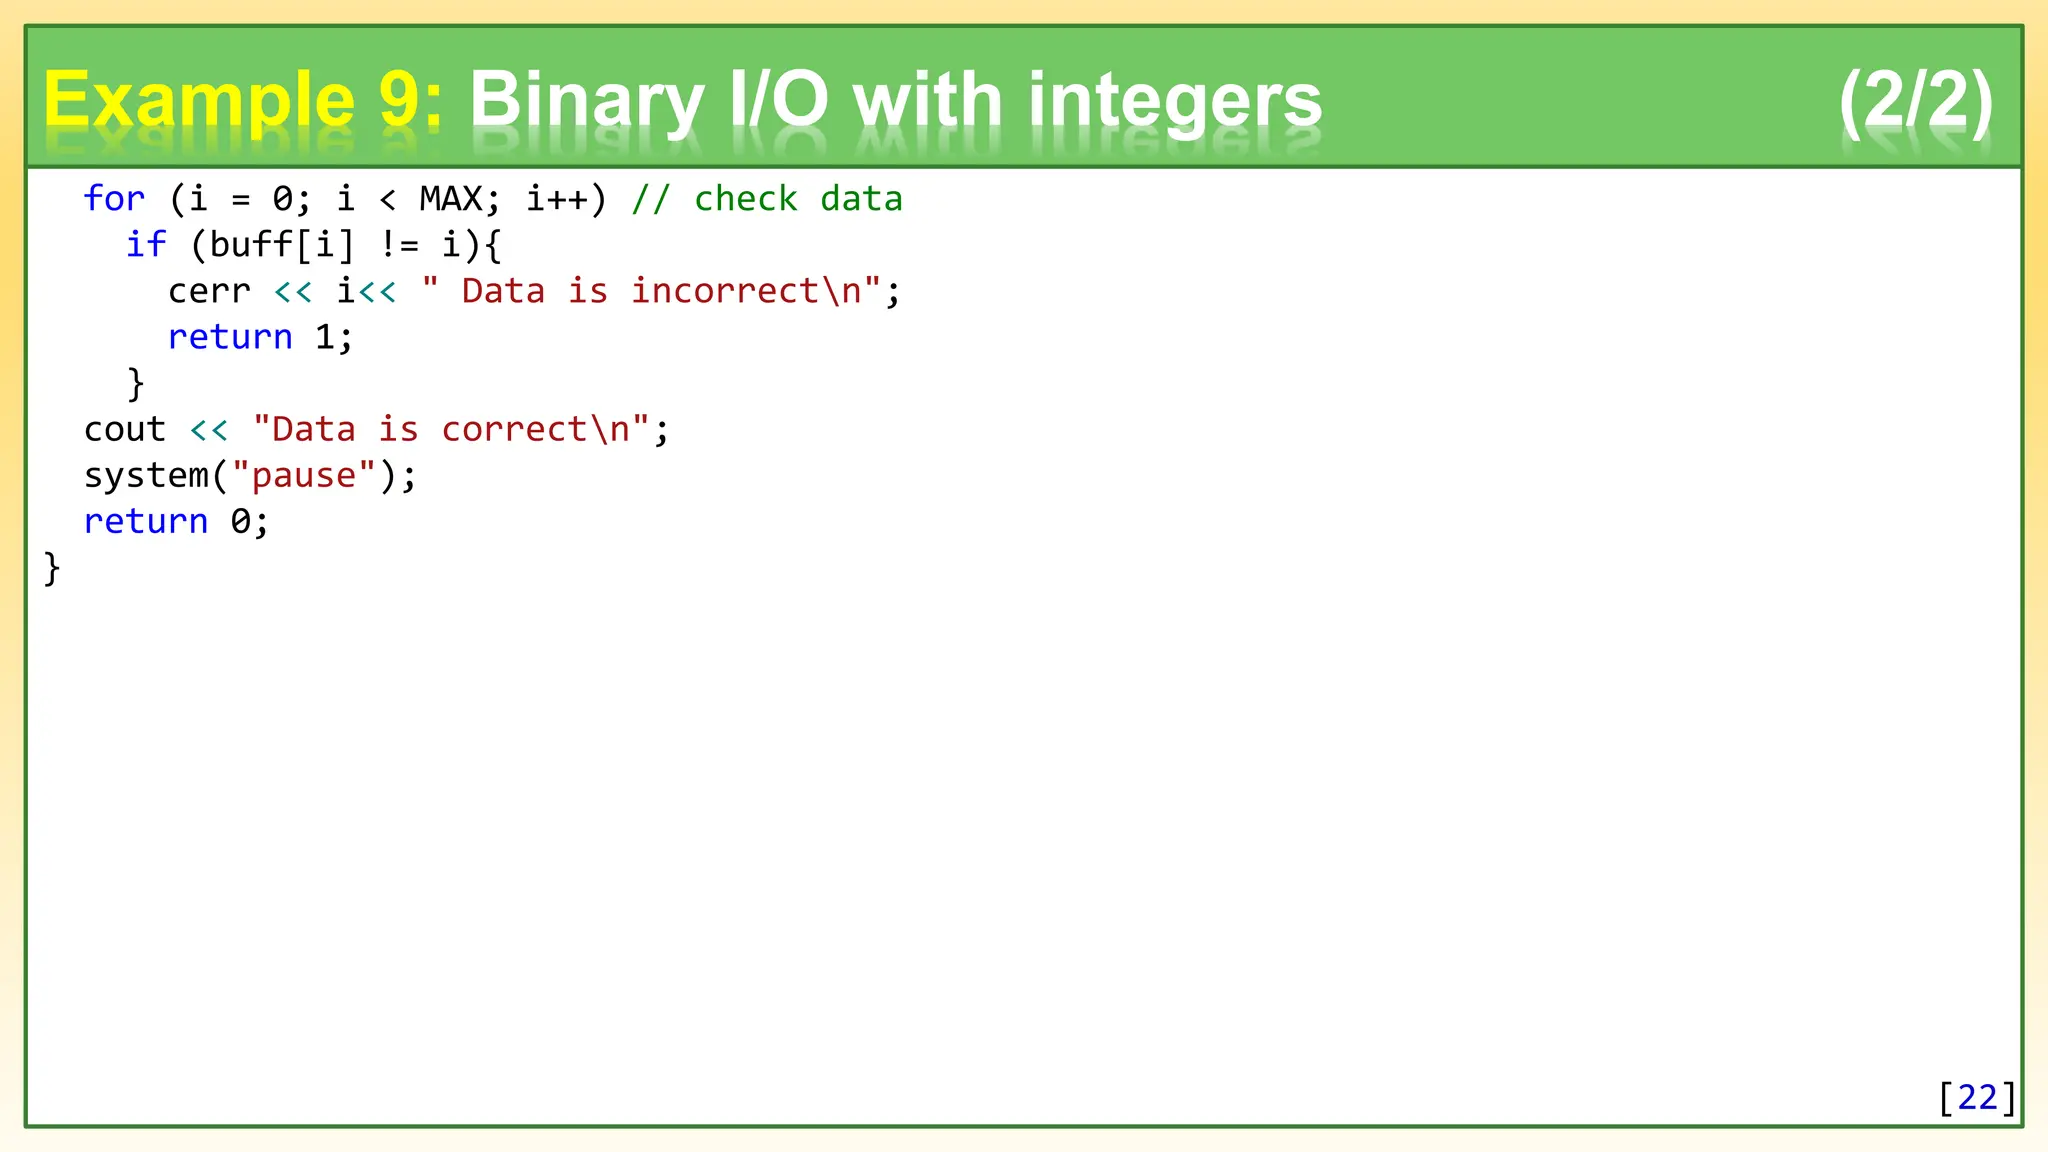The width and height of the screenshot is (2048, 1152).
Task: Click the 'for' keyword in code
Action: (x=114, y=198)
